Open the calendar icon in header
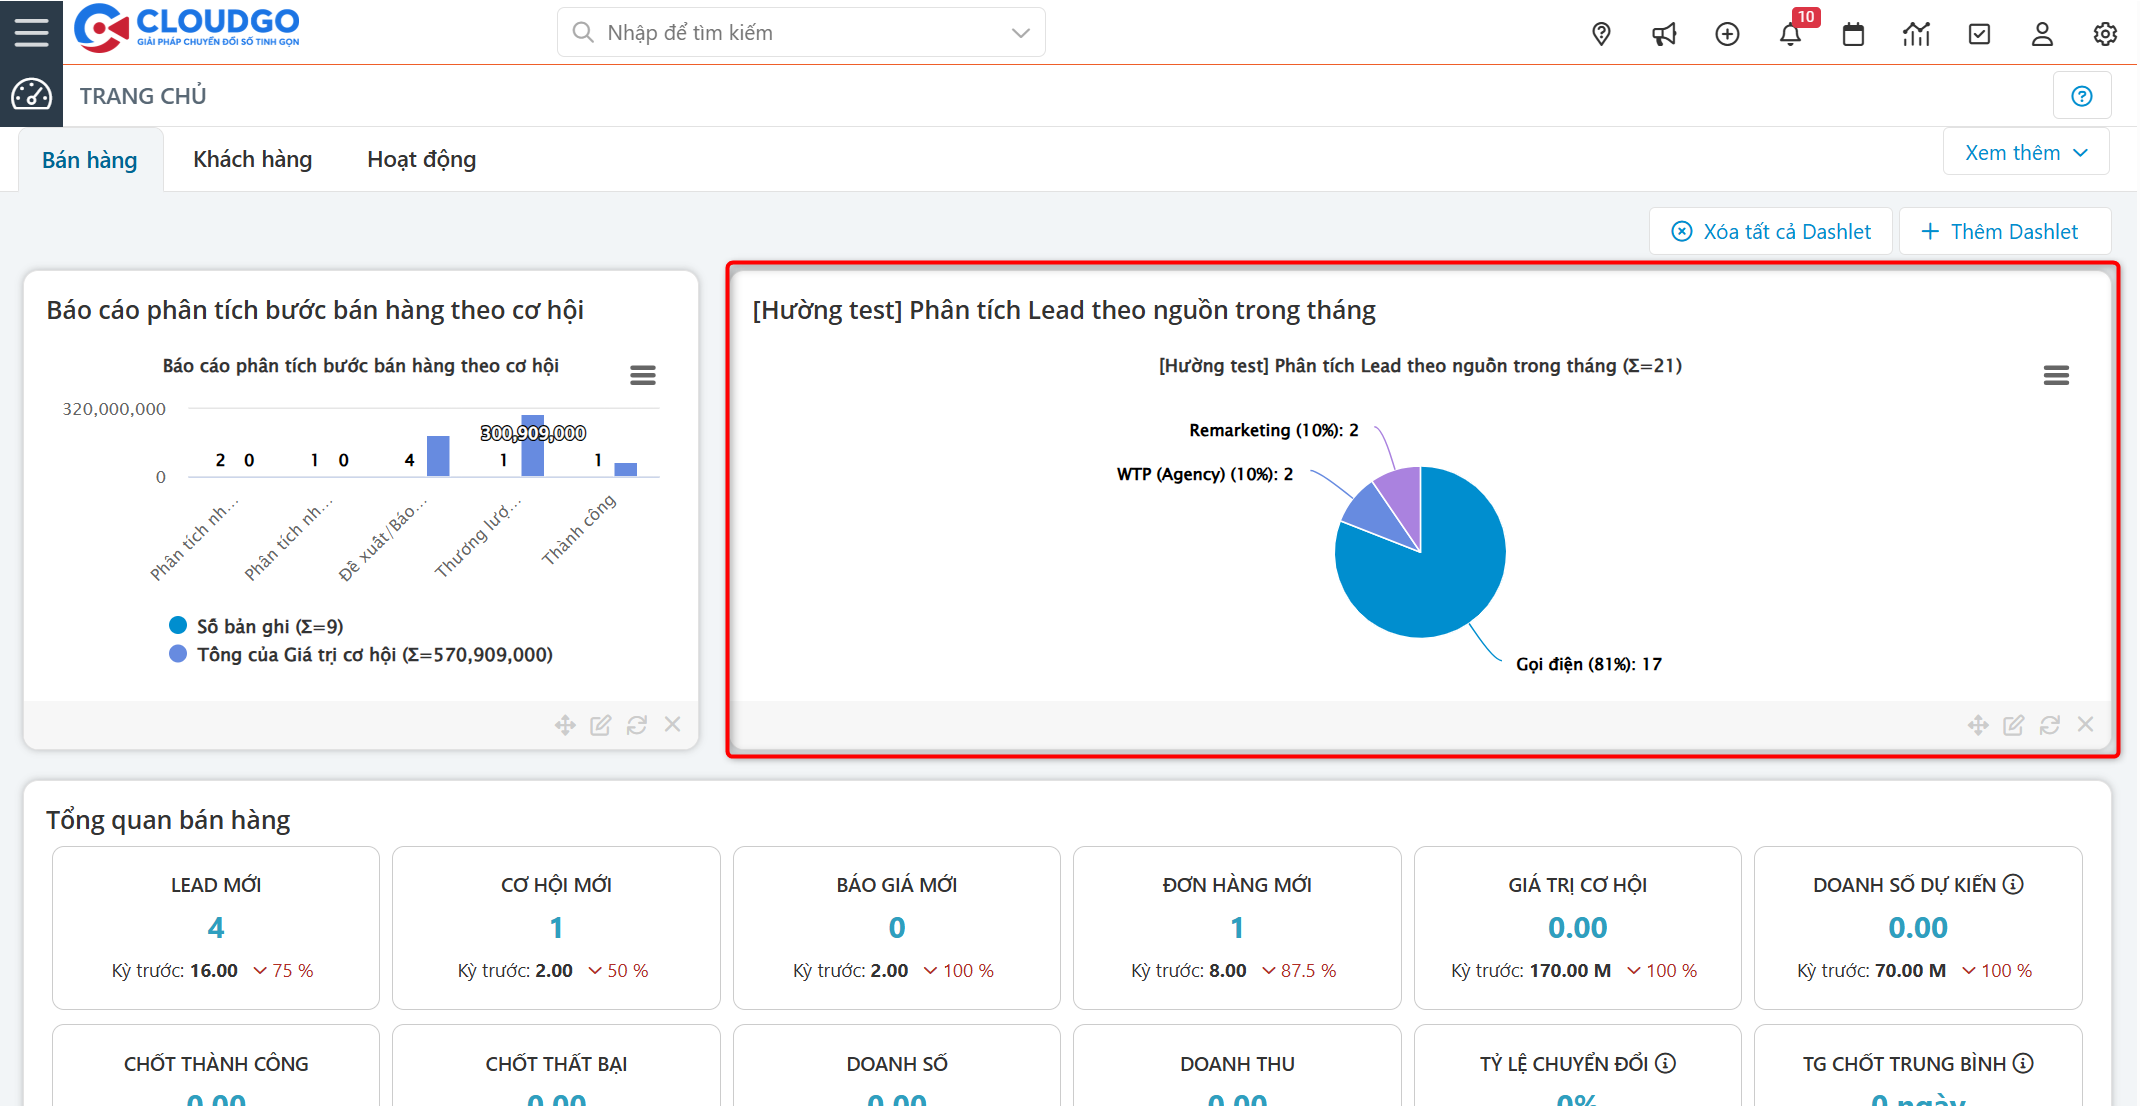Screen dimensions: 2140x1106 (x=1853, y=34)
